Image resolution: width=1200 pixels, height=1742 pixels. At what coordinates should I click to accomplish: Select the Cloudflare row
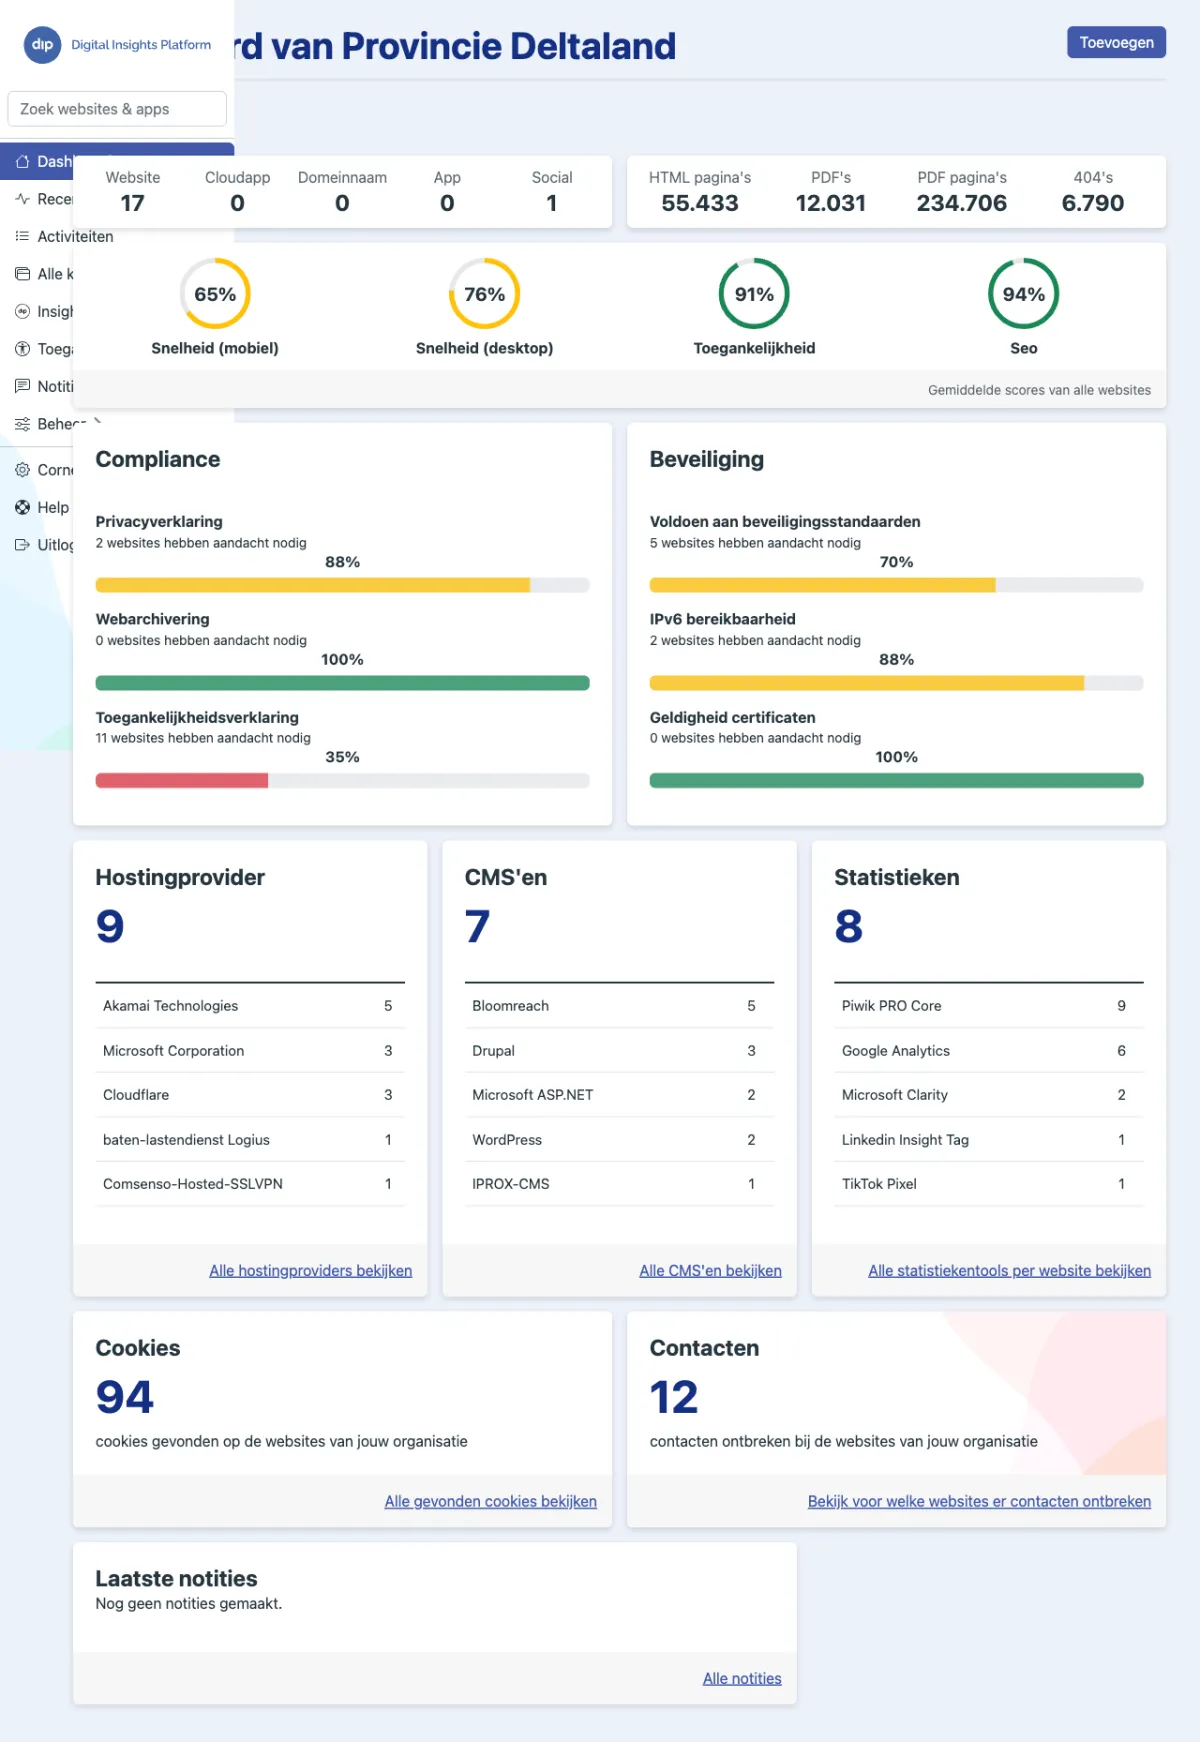[x=250, y=1095]
